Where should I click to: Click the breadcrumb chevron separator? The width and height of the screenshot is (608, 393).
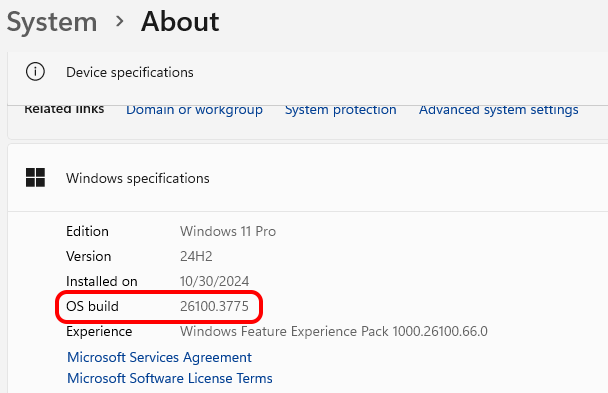pyautogui.click(x=120, y=21)
